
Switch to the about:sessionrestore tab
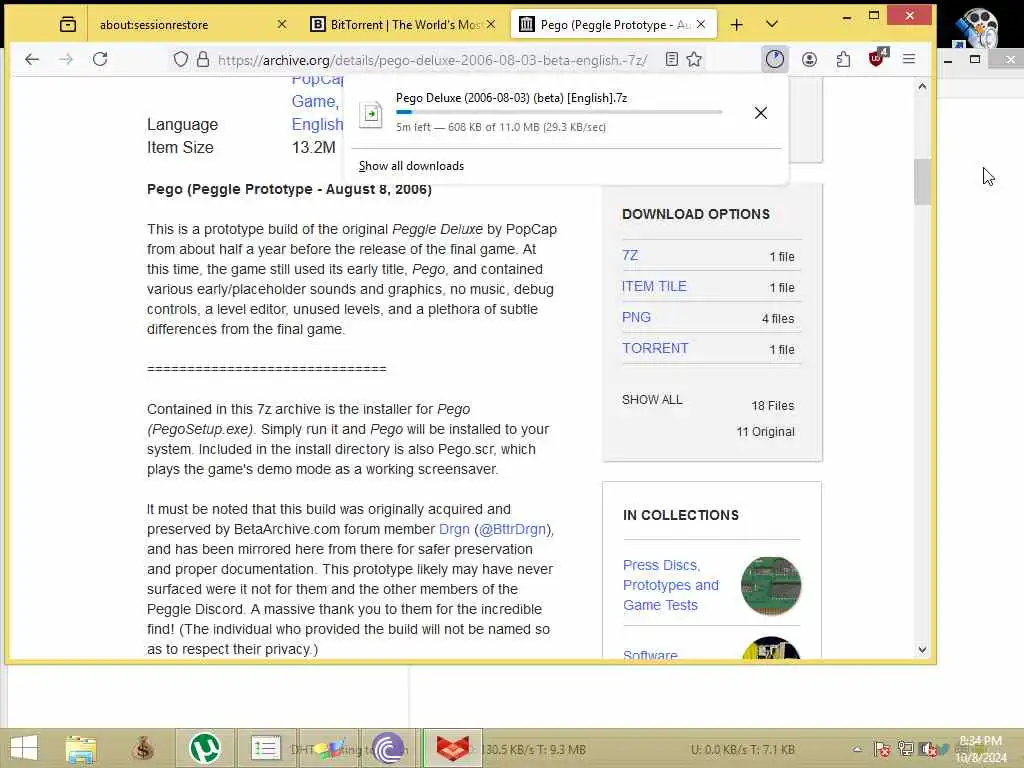(x=153, y=25)
